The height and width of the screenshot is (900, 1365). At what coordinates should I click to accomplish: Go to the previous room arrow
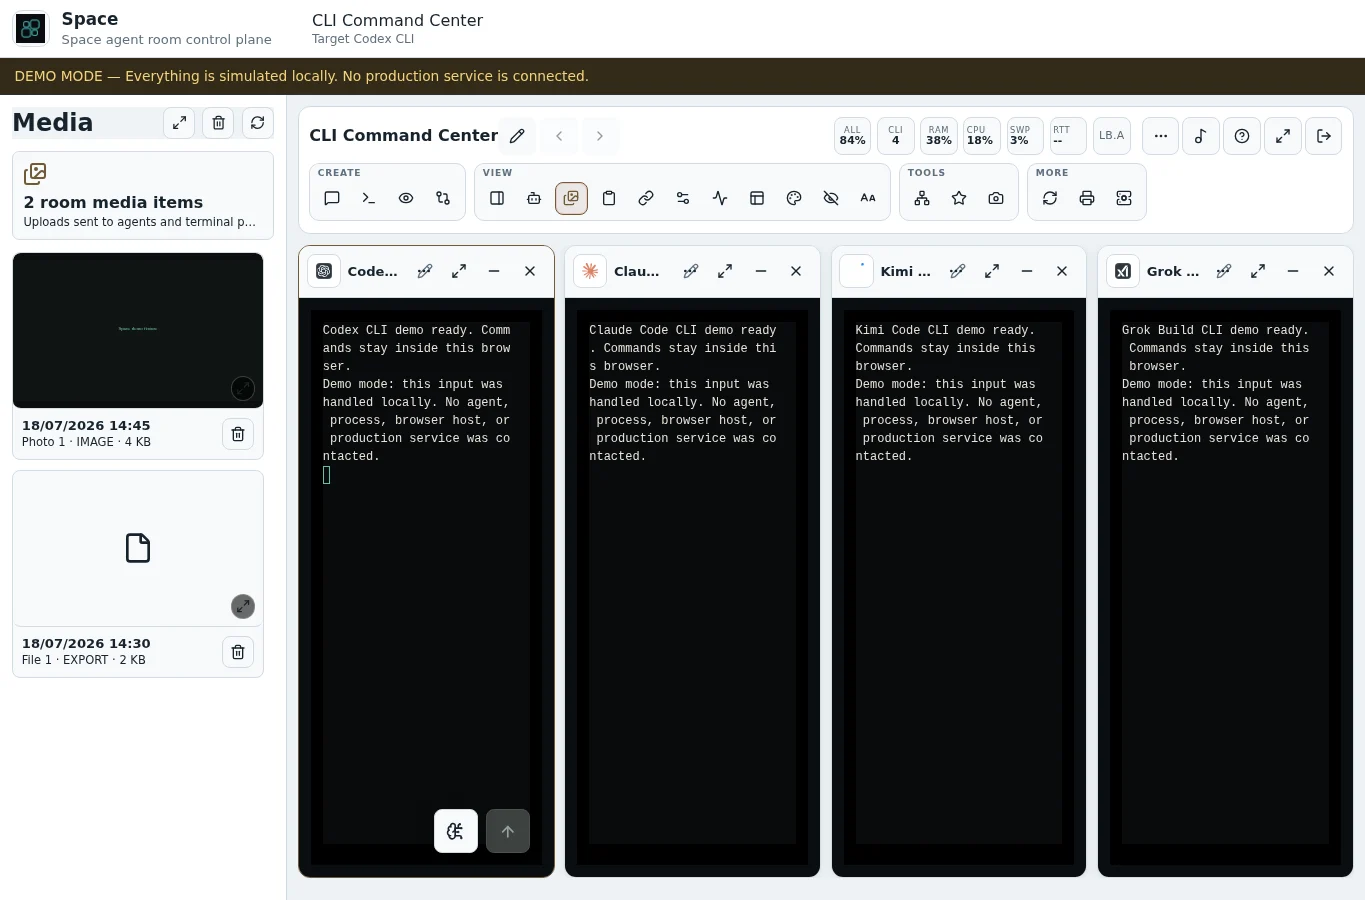coord(560,136)
